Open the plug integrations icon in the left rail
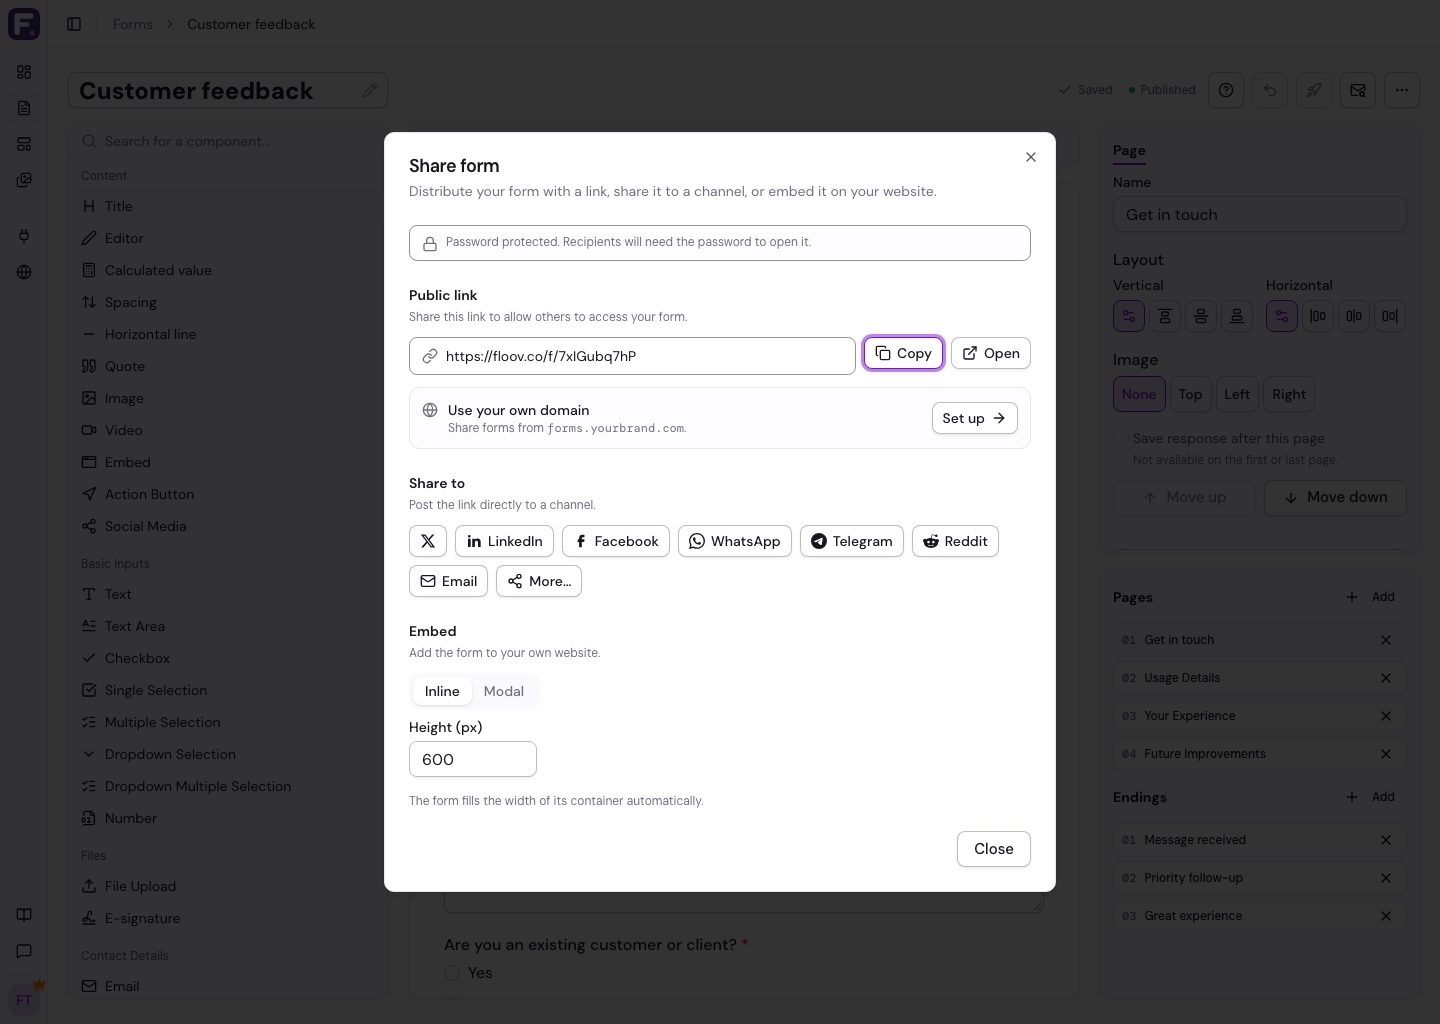 24,236
